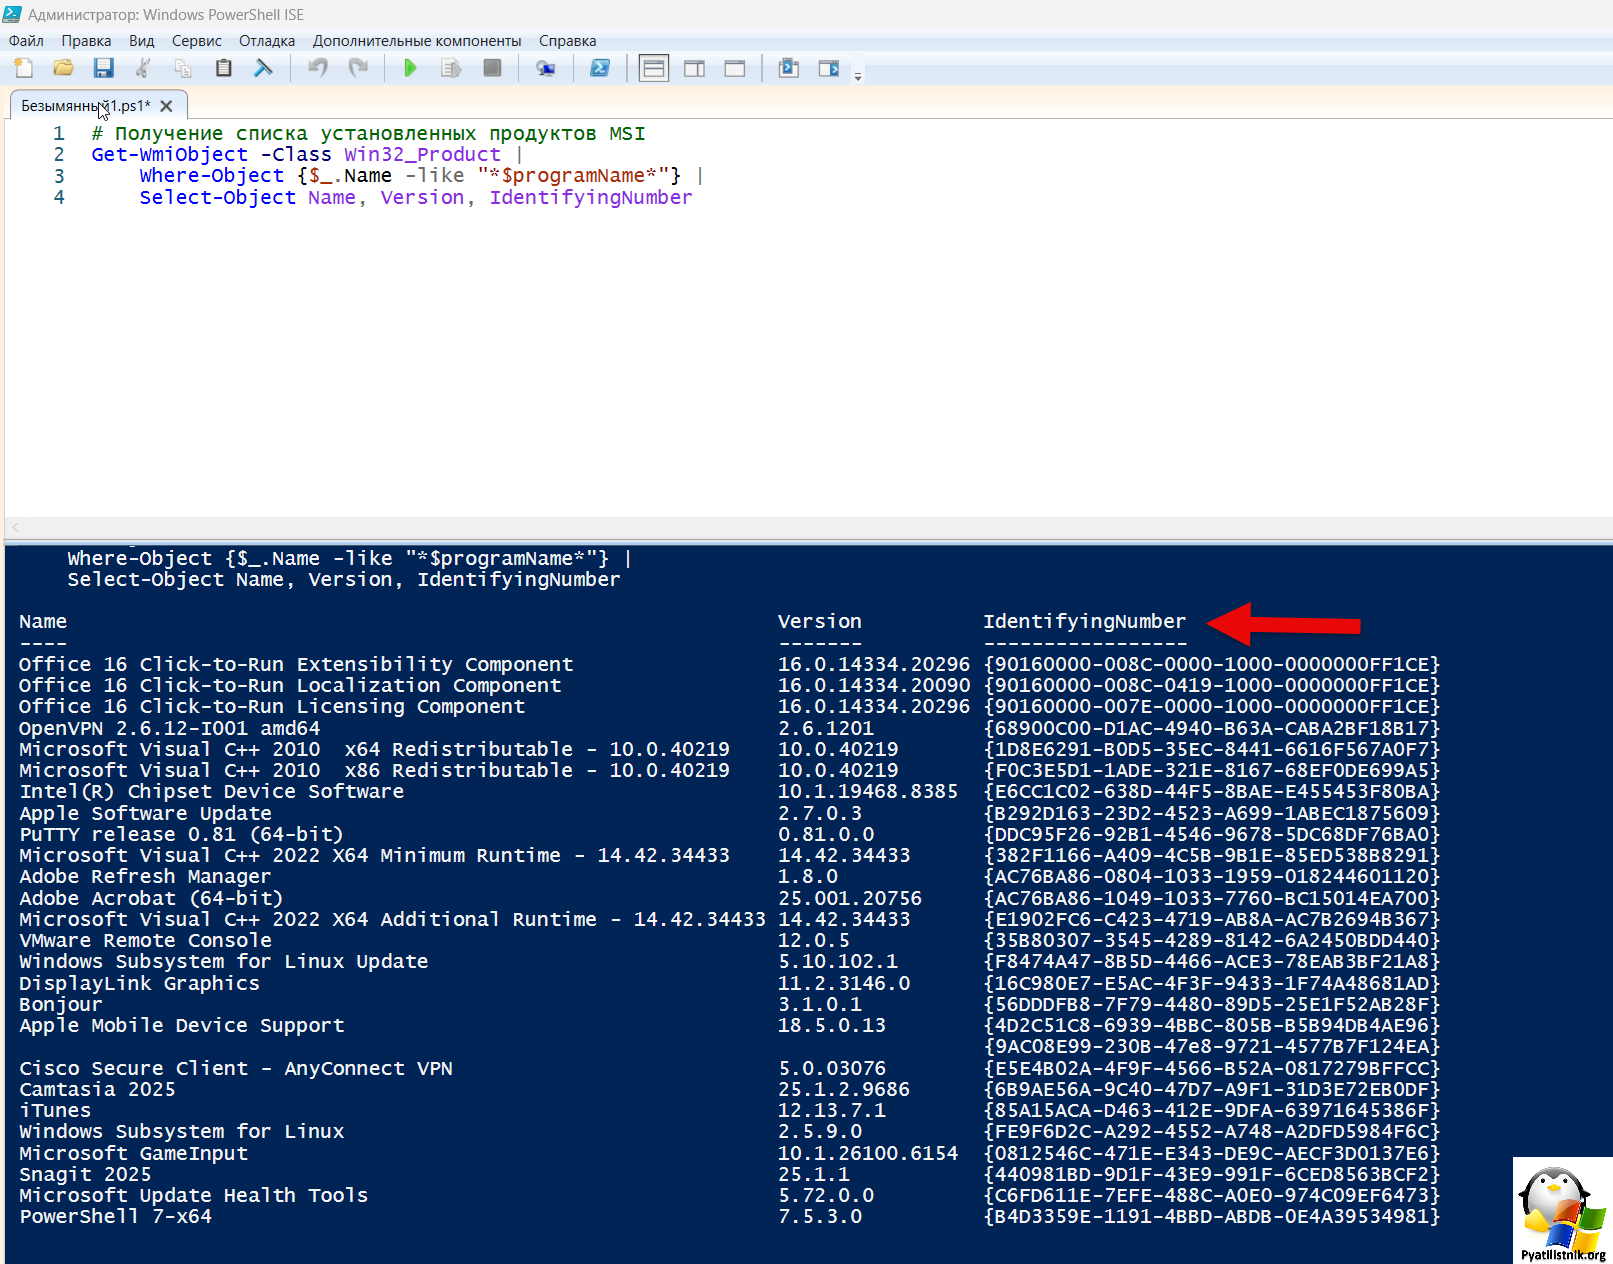Open the Вид menu
1613x1264 pixels.
(141, 41)
